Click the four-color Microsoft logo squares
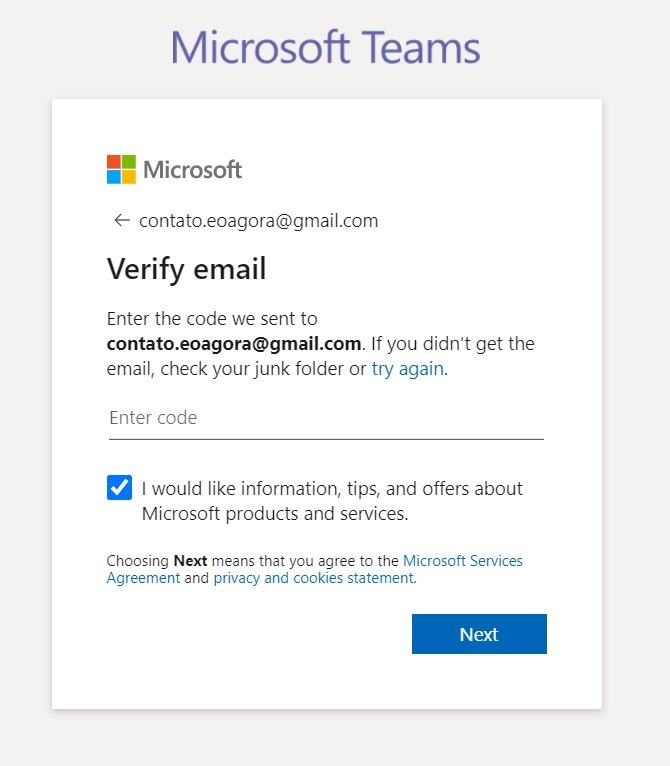 point(121,170)
